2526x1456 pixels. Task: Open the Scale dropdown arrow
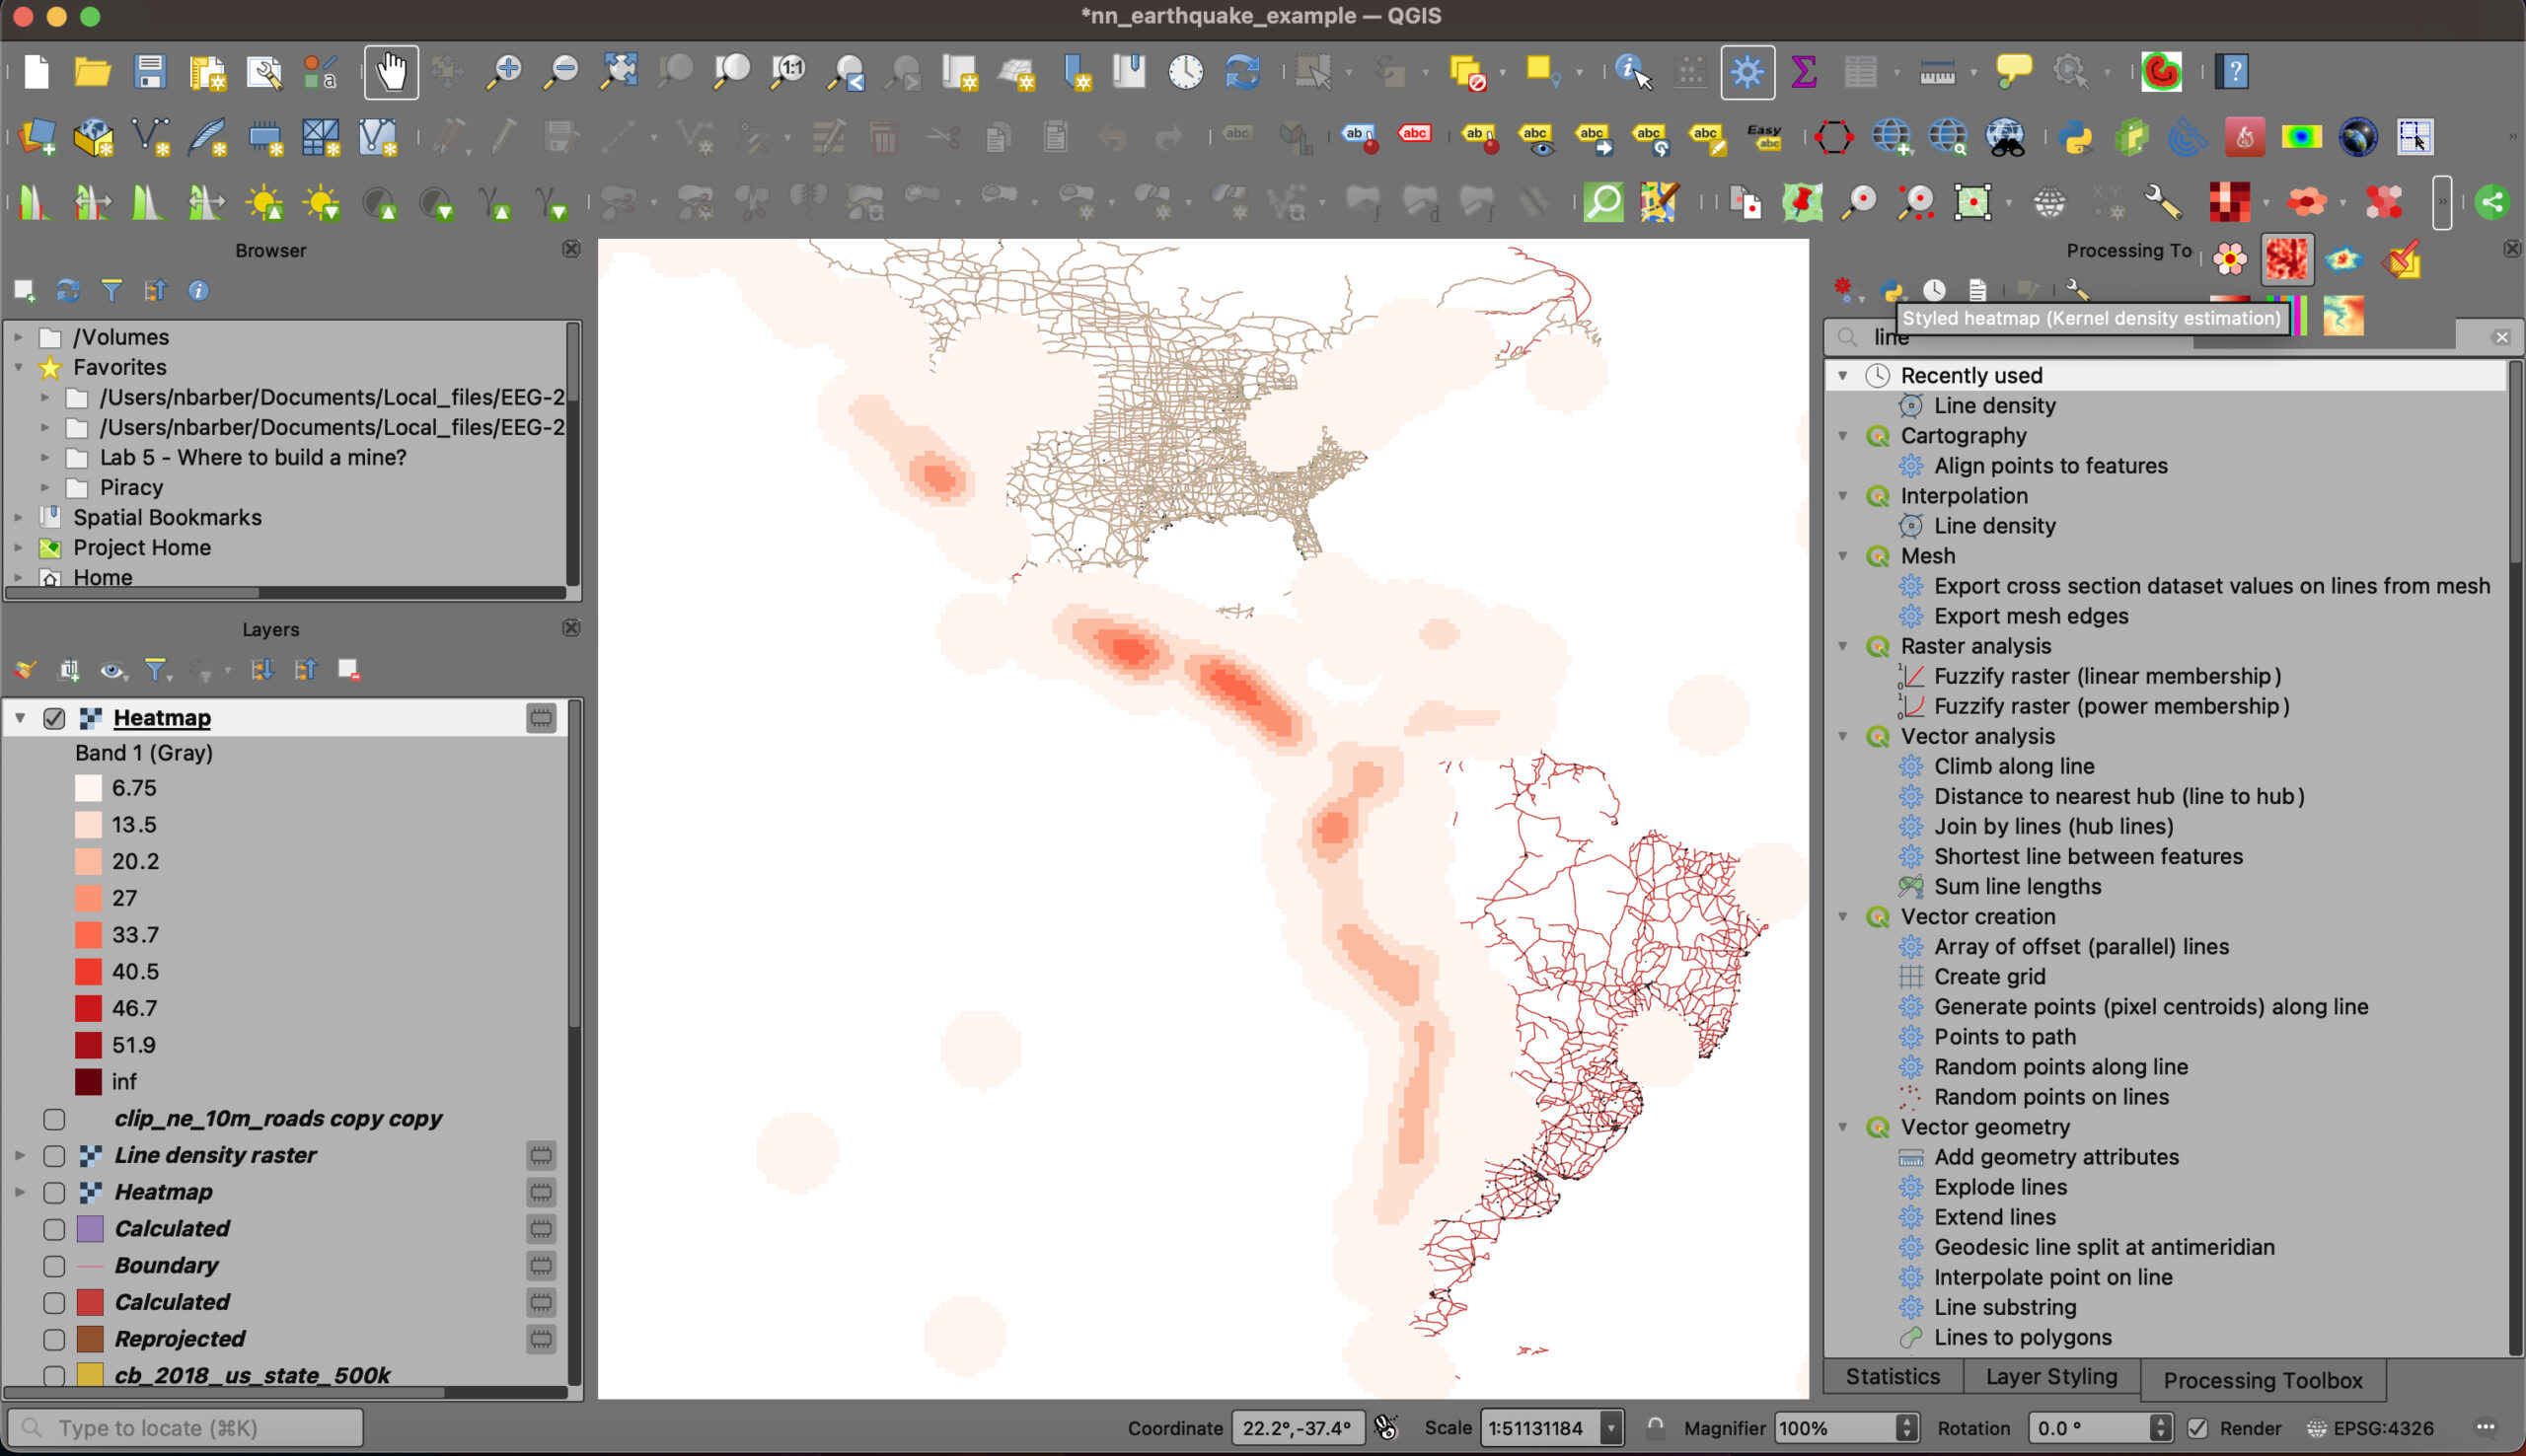1610,1428
